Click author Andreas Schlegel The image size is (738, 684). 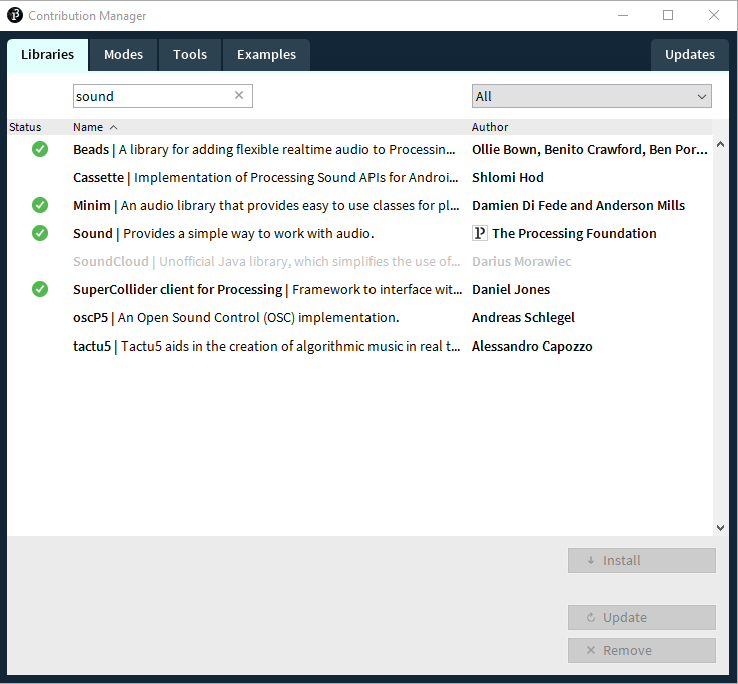tap(523, 318)
